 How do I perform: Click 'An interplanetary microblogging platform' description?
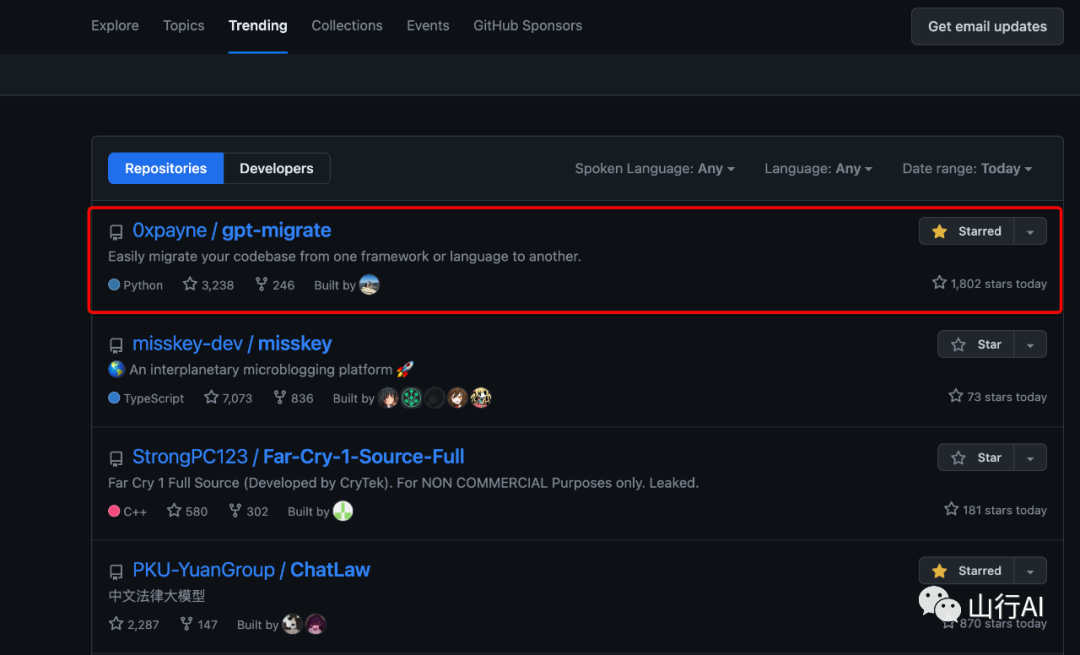click(261, 369)
